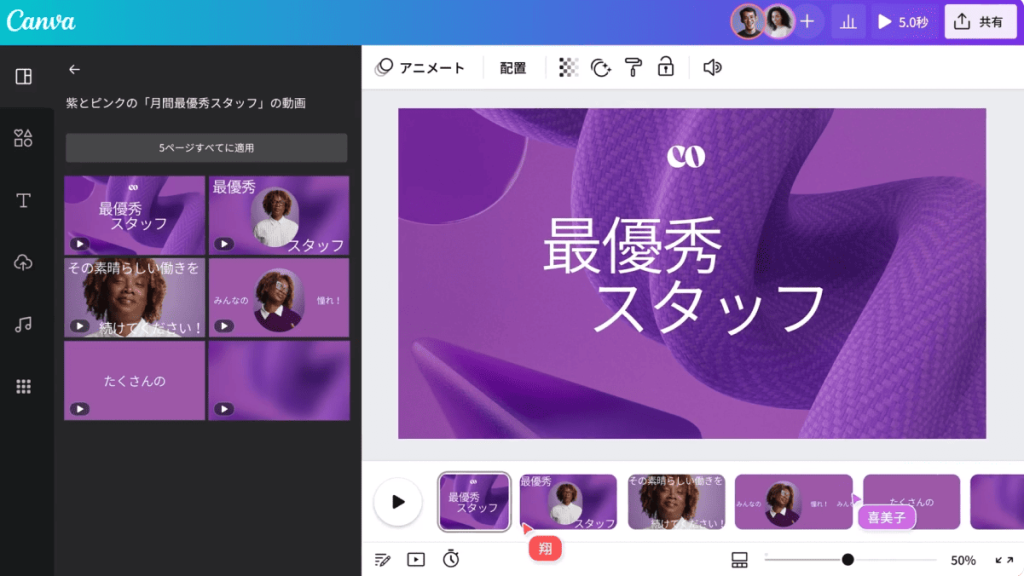Click the transparency checkerboard icon
This screenshot has width=1024, height=576.
tap(568, 67)
